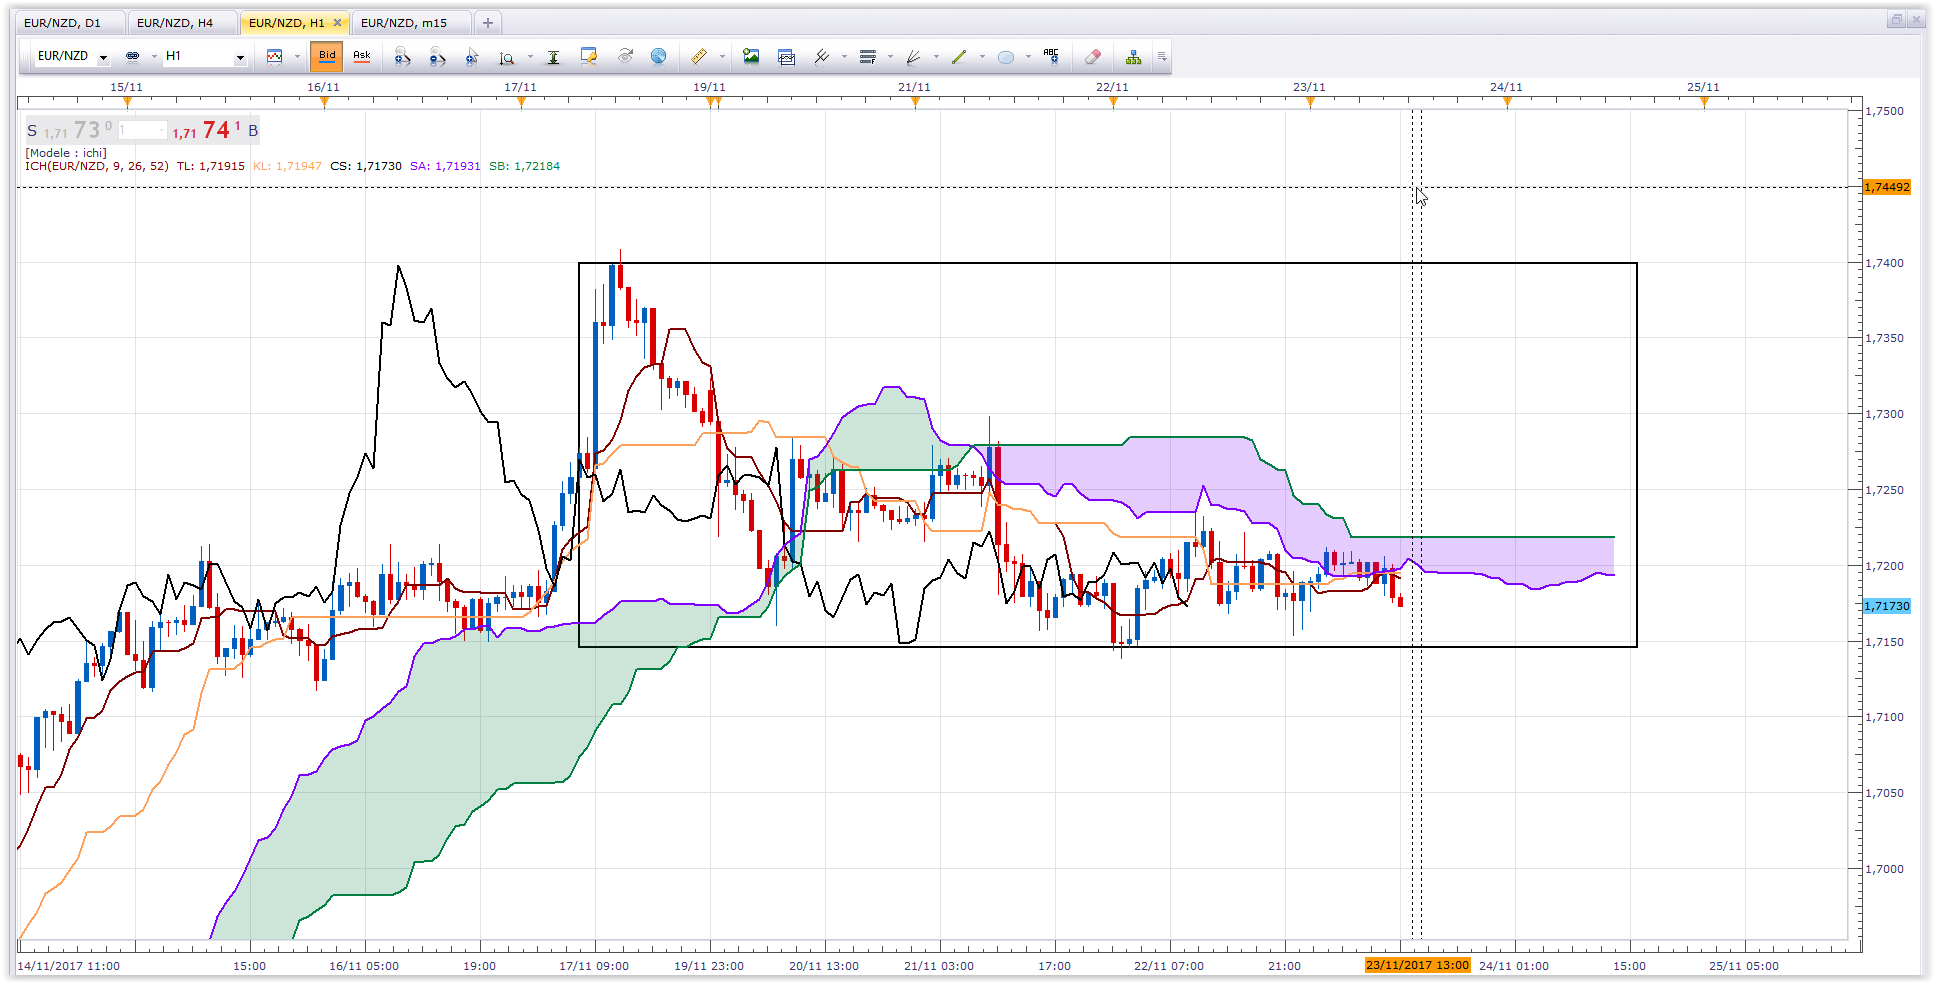The width and height of the screenshot is (1935, 983).
Task: Switch to the EUR/NZD, D1 tab
Action: [70, 23]
